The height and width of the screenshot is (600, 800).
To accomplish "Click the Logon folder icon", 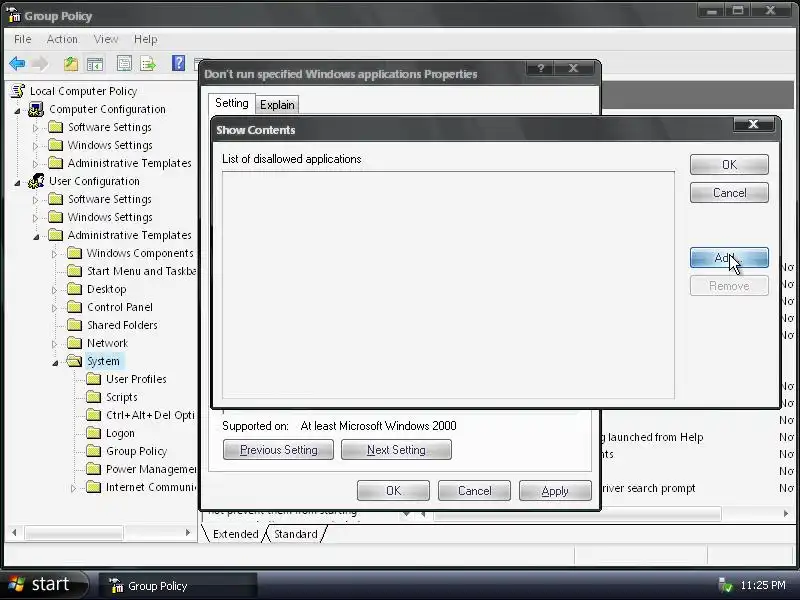I will point(93,433).
